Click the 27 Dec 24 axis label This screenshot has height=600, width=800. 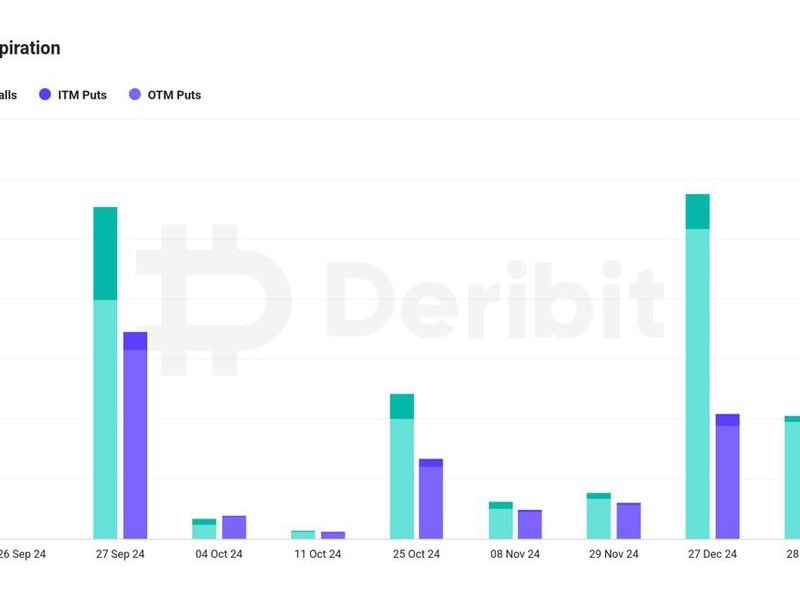[x=712, y=554]
